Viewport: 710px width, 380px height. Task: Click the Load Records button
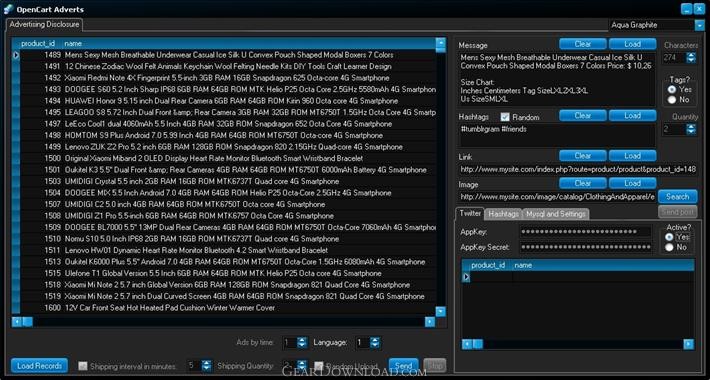point(39,366)
